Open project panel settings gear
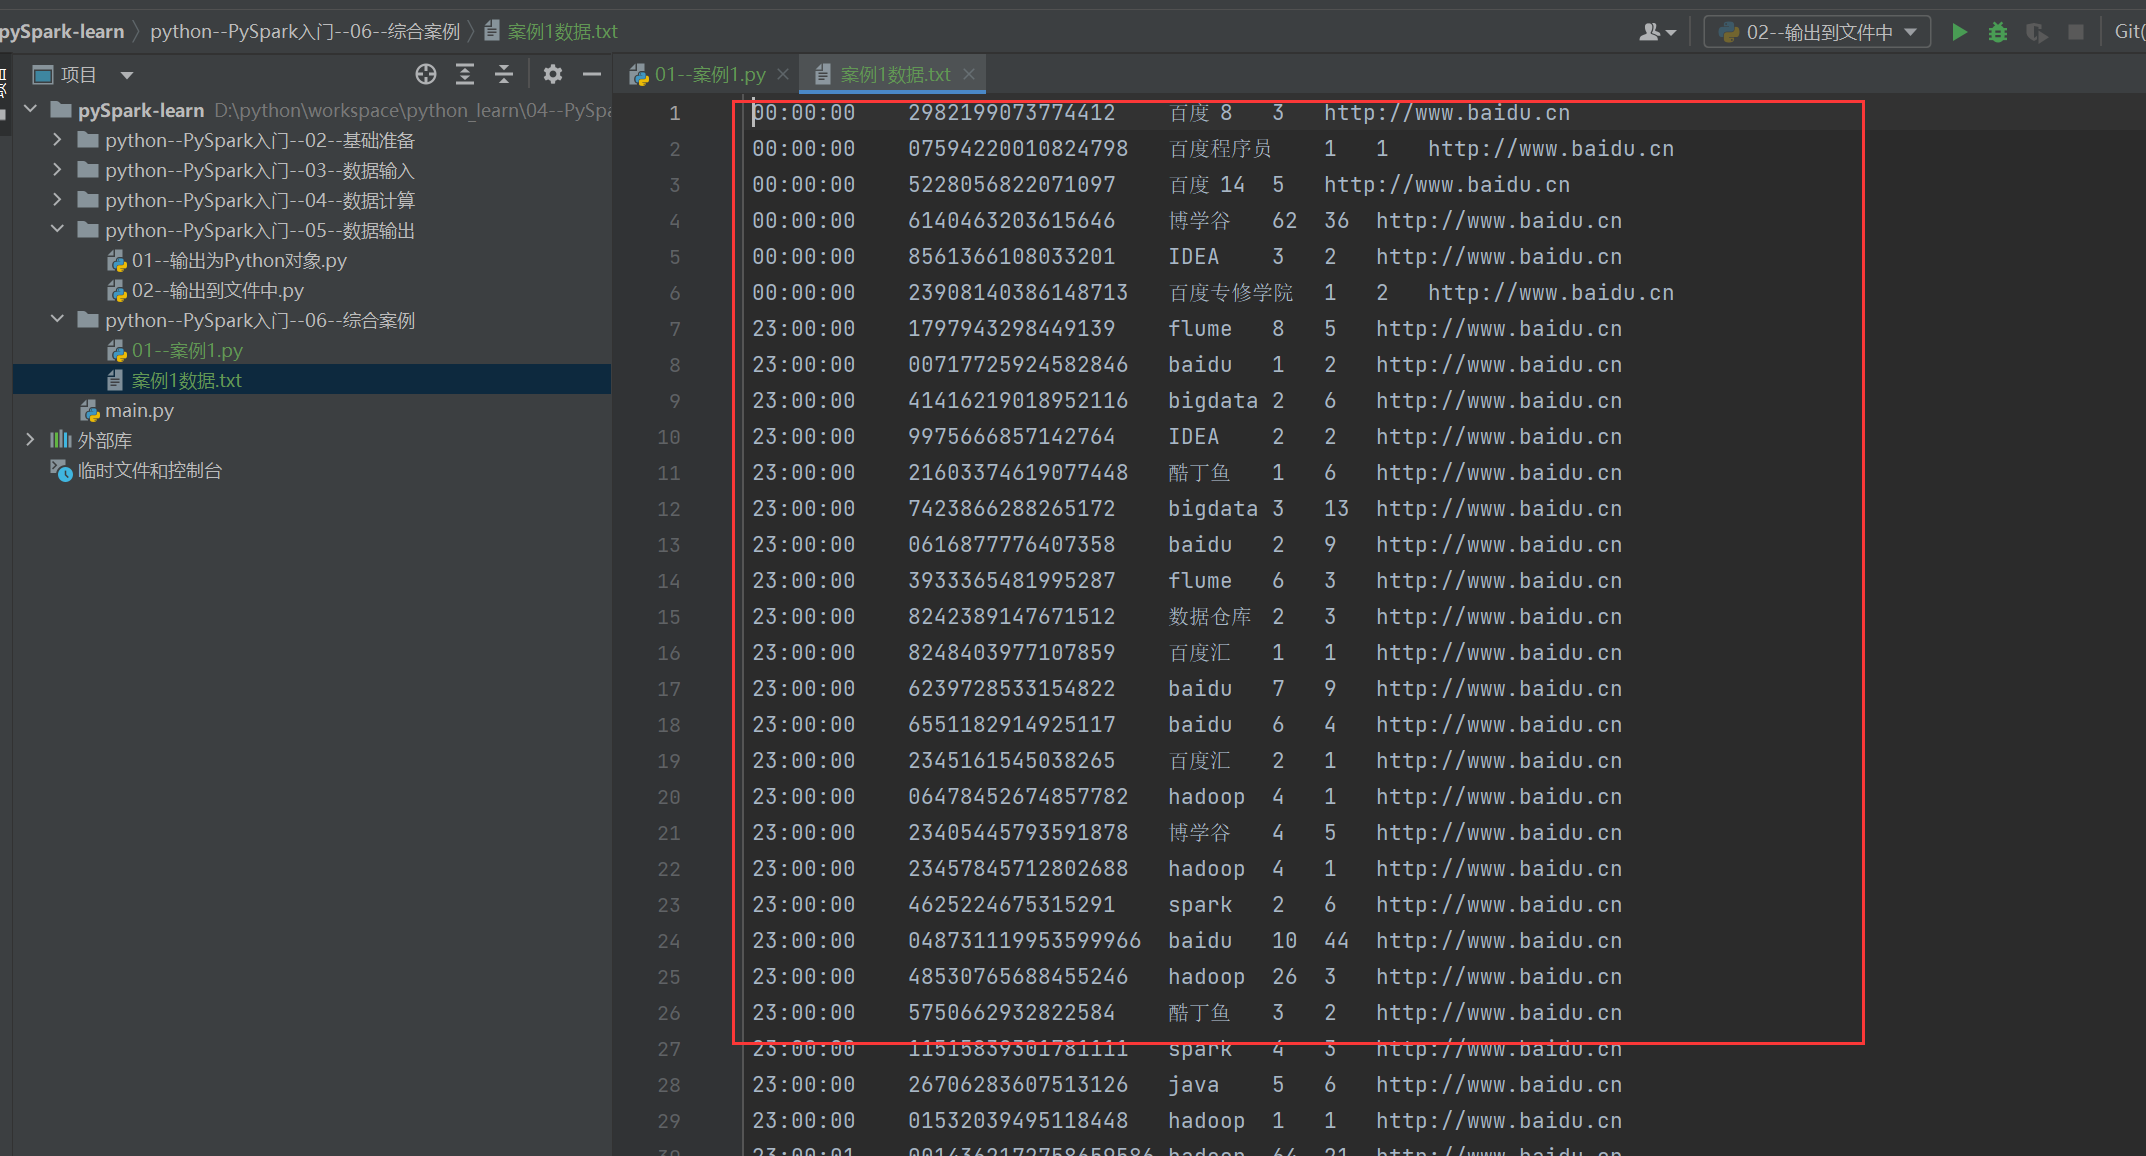Screen dimensions: 2146x1156 pyautogui.click(x=552, y=74)
